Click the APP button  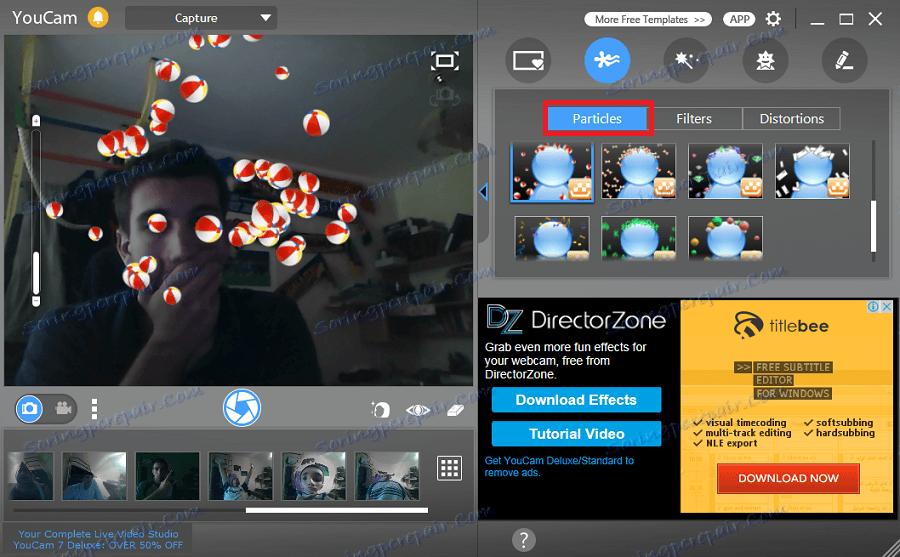point(739,20)
